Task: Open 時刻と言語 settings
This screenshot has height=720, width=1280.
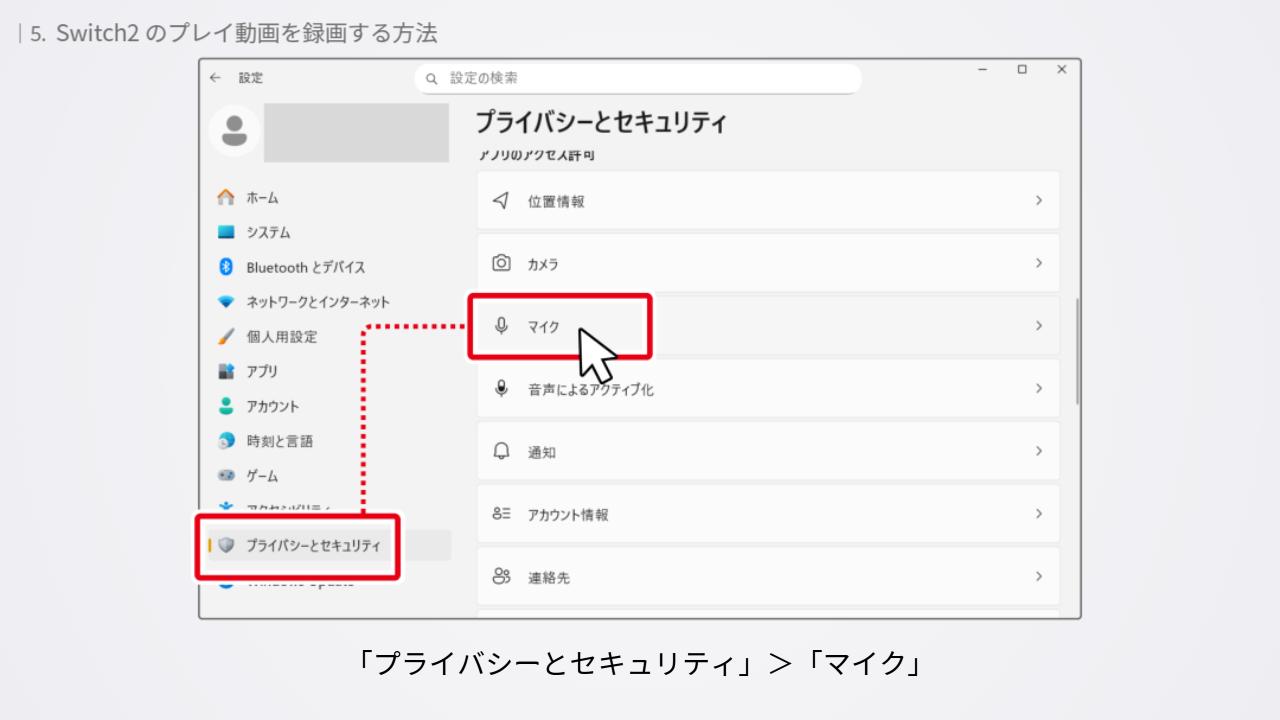Action: pyautogui.click(x=279, y=441)
